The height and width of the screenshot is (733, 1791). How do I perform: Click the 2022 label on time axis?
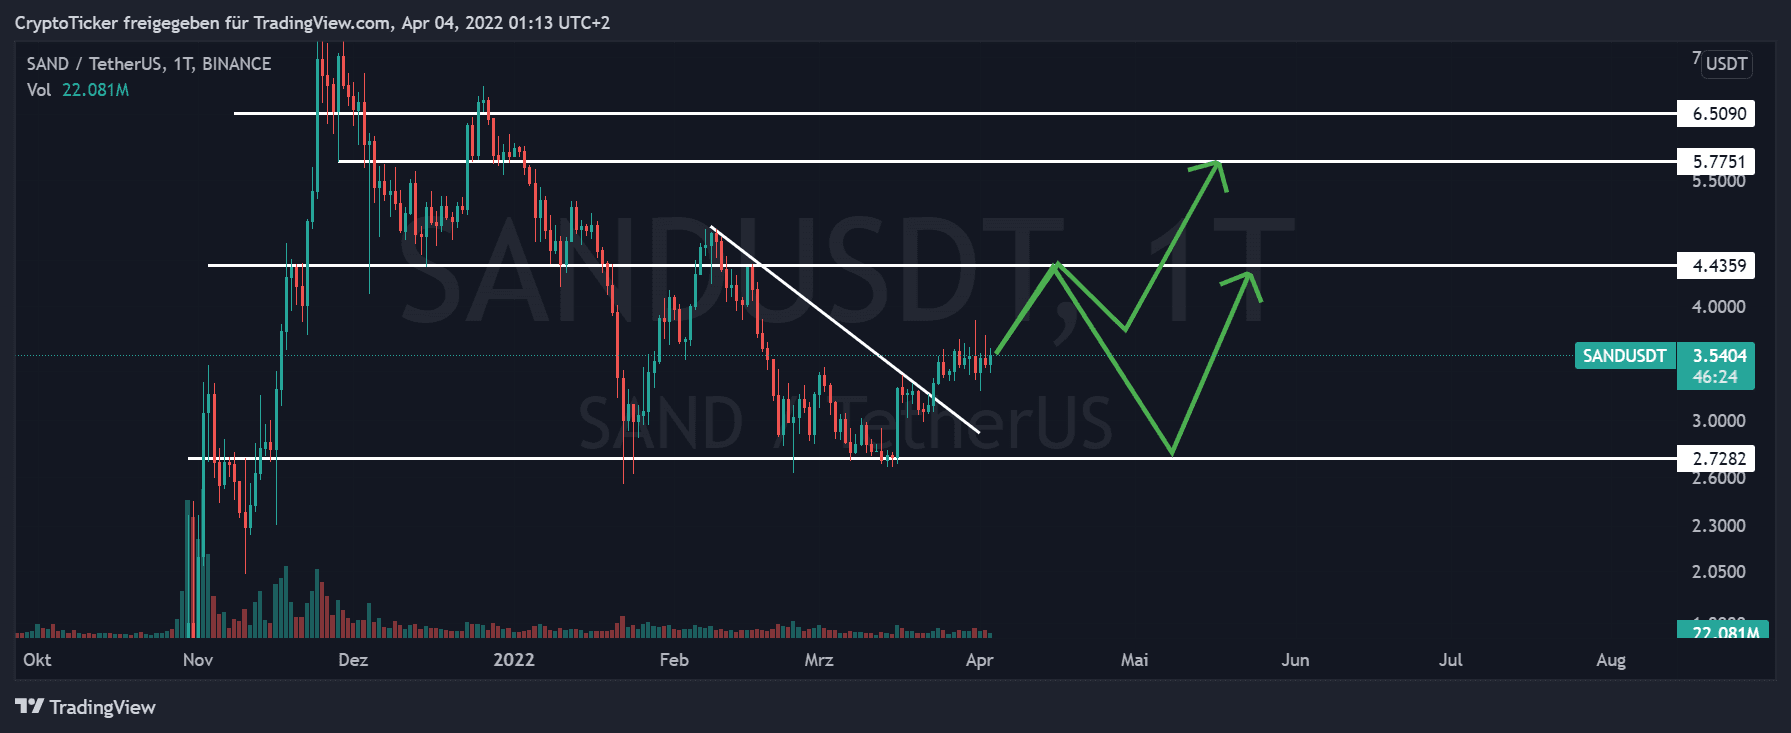(x=514, y=660)
